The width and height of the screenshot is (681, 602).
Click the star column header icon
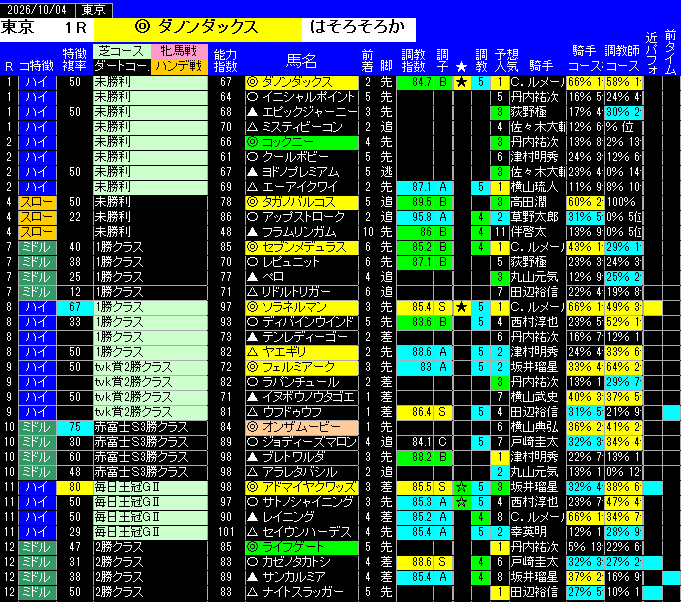click(461, 66)
